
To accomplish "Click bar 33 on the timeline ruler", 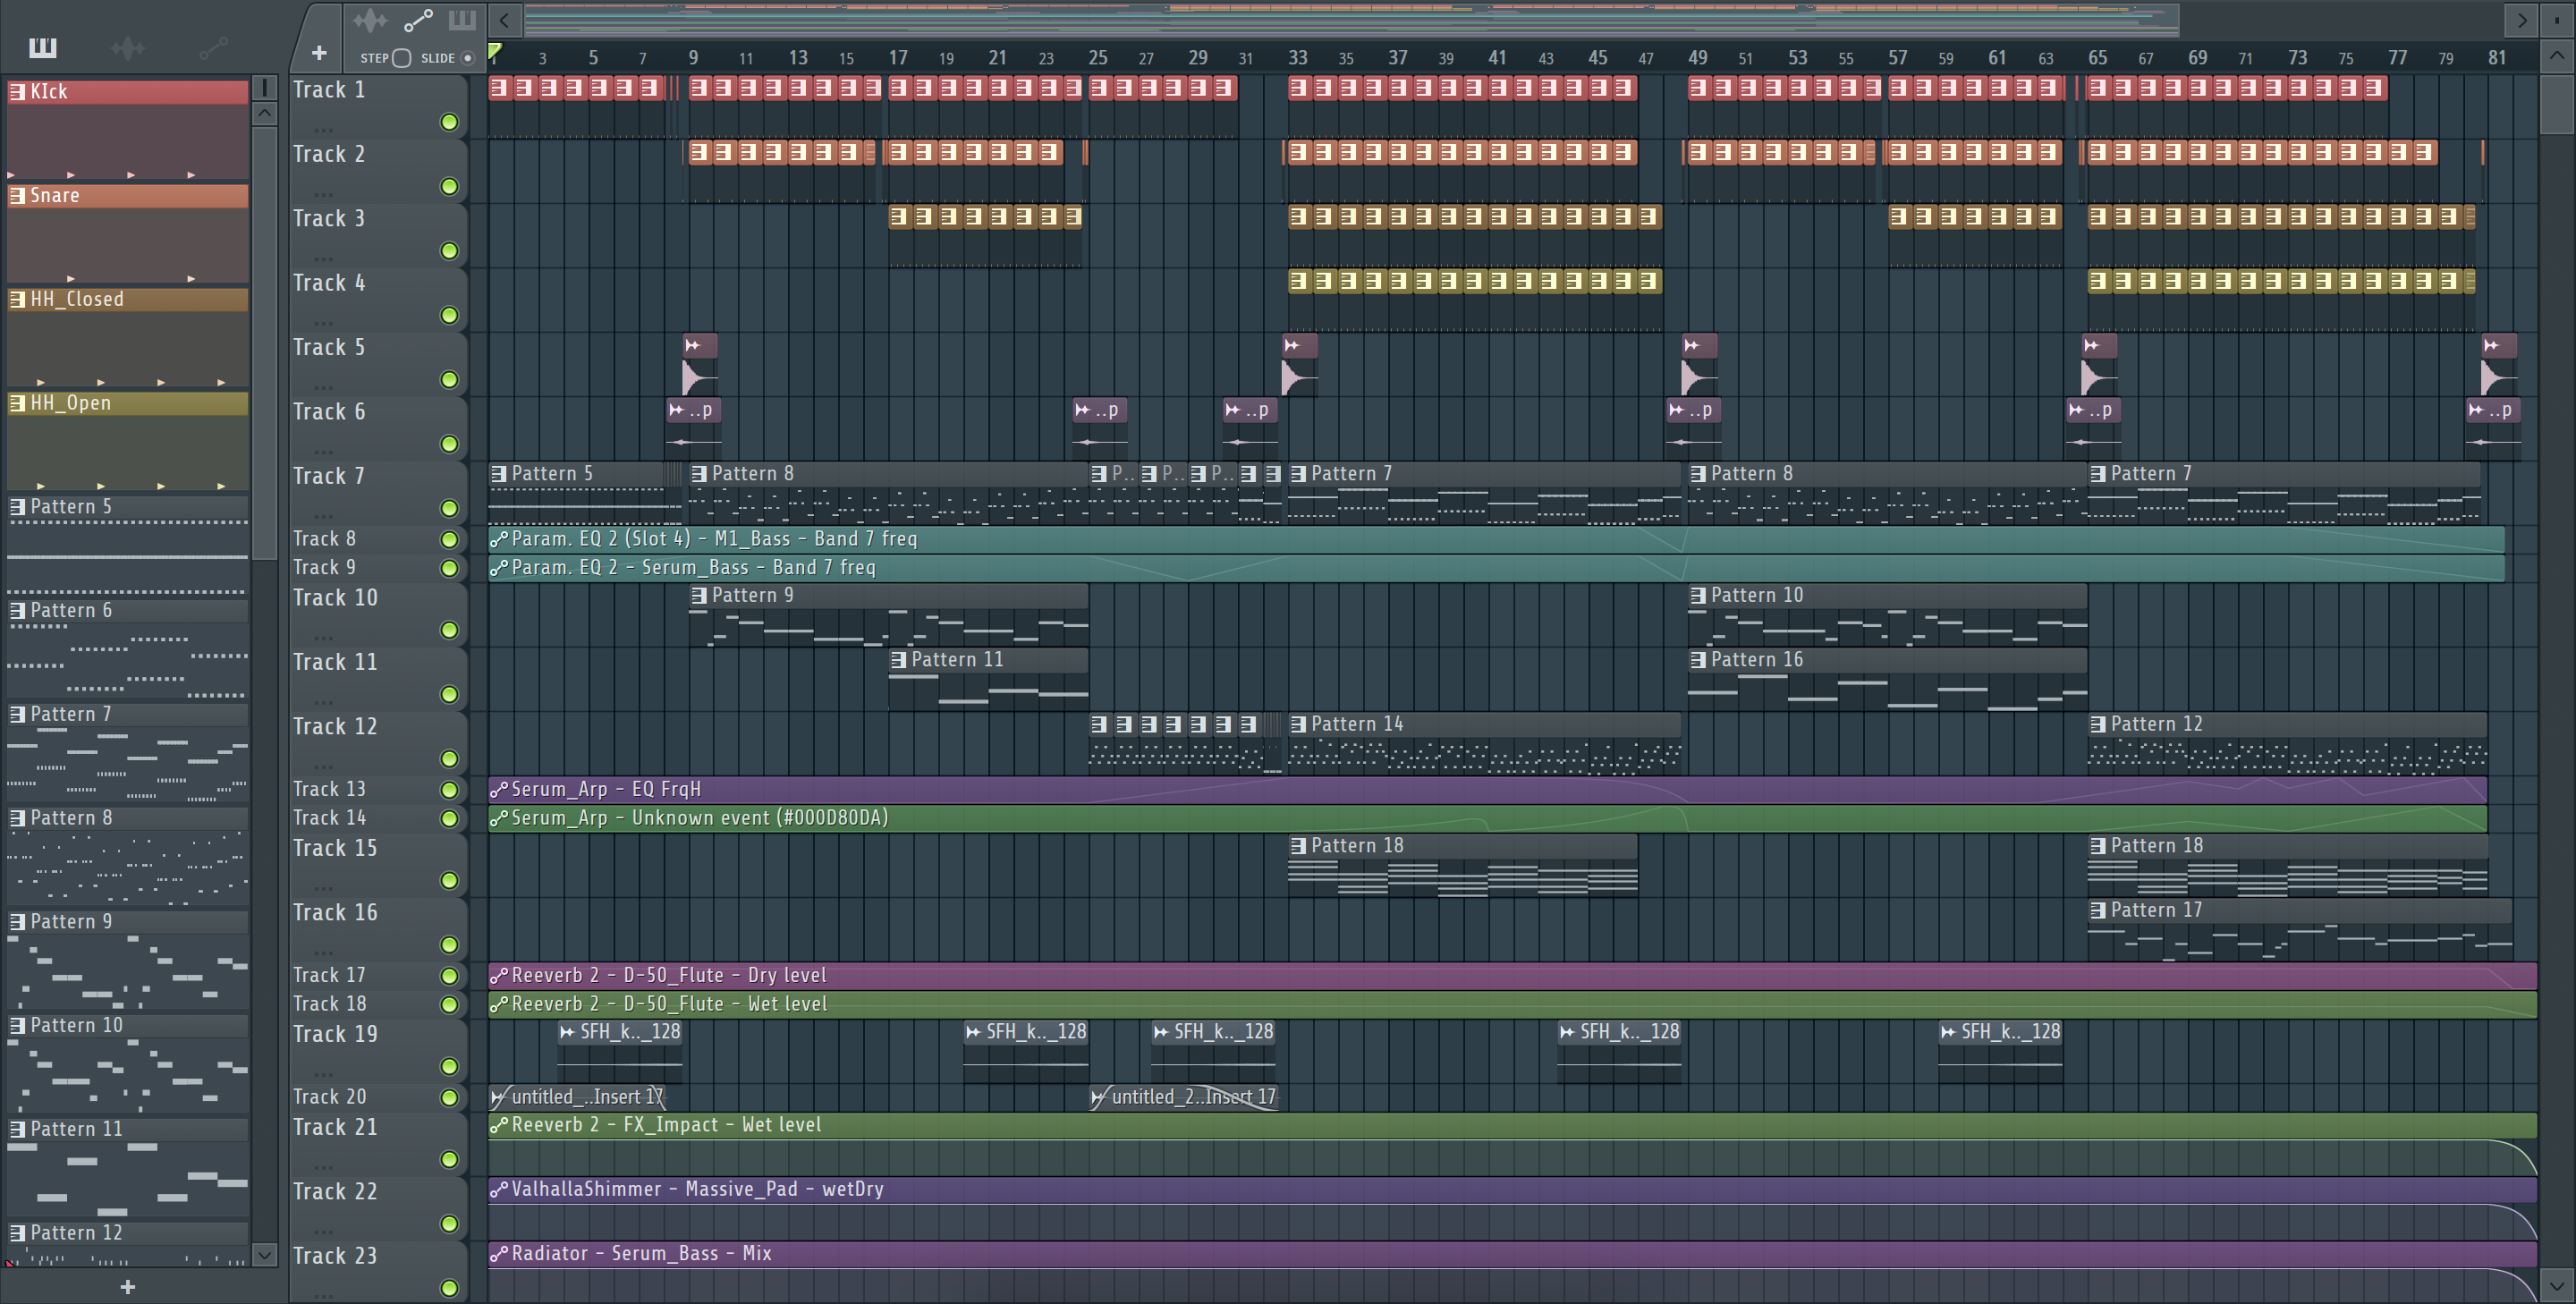I will click(x=1297, y=58).
